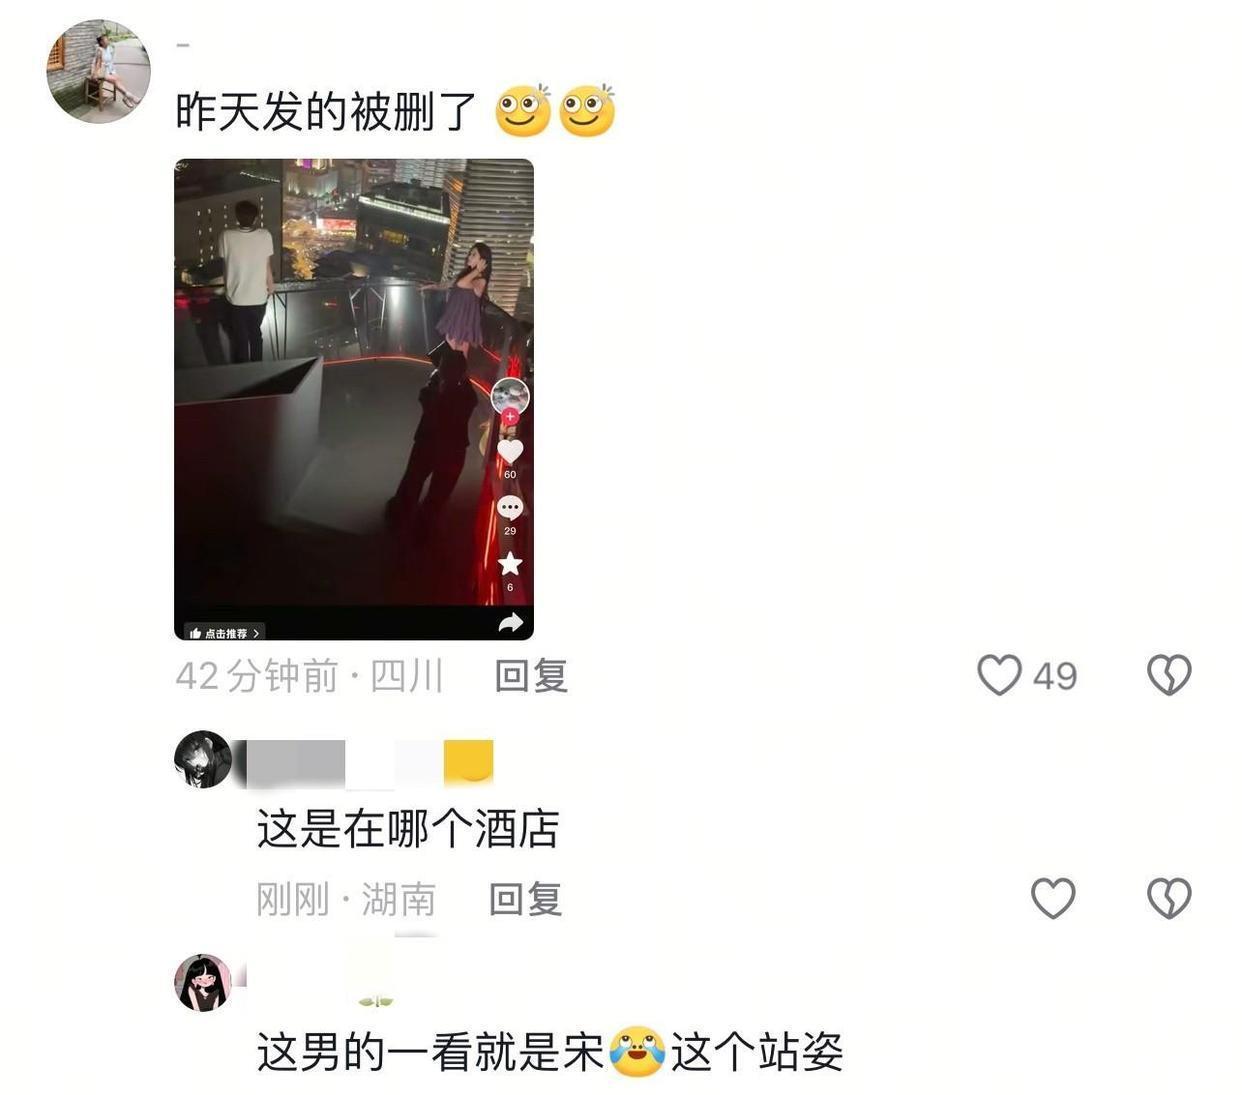Like the comment with 49 likes

click(x=999, y=675)
